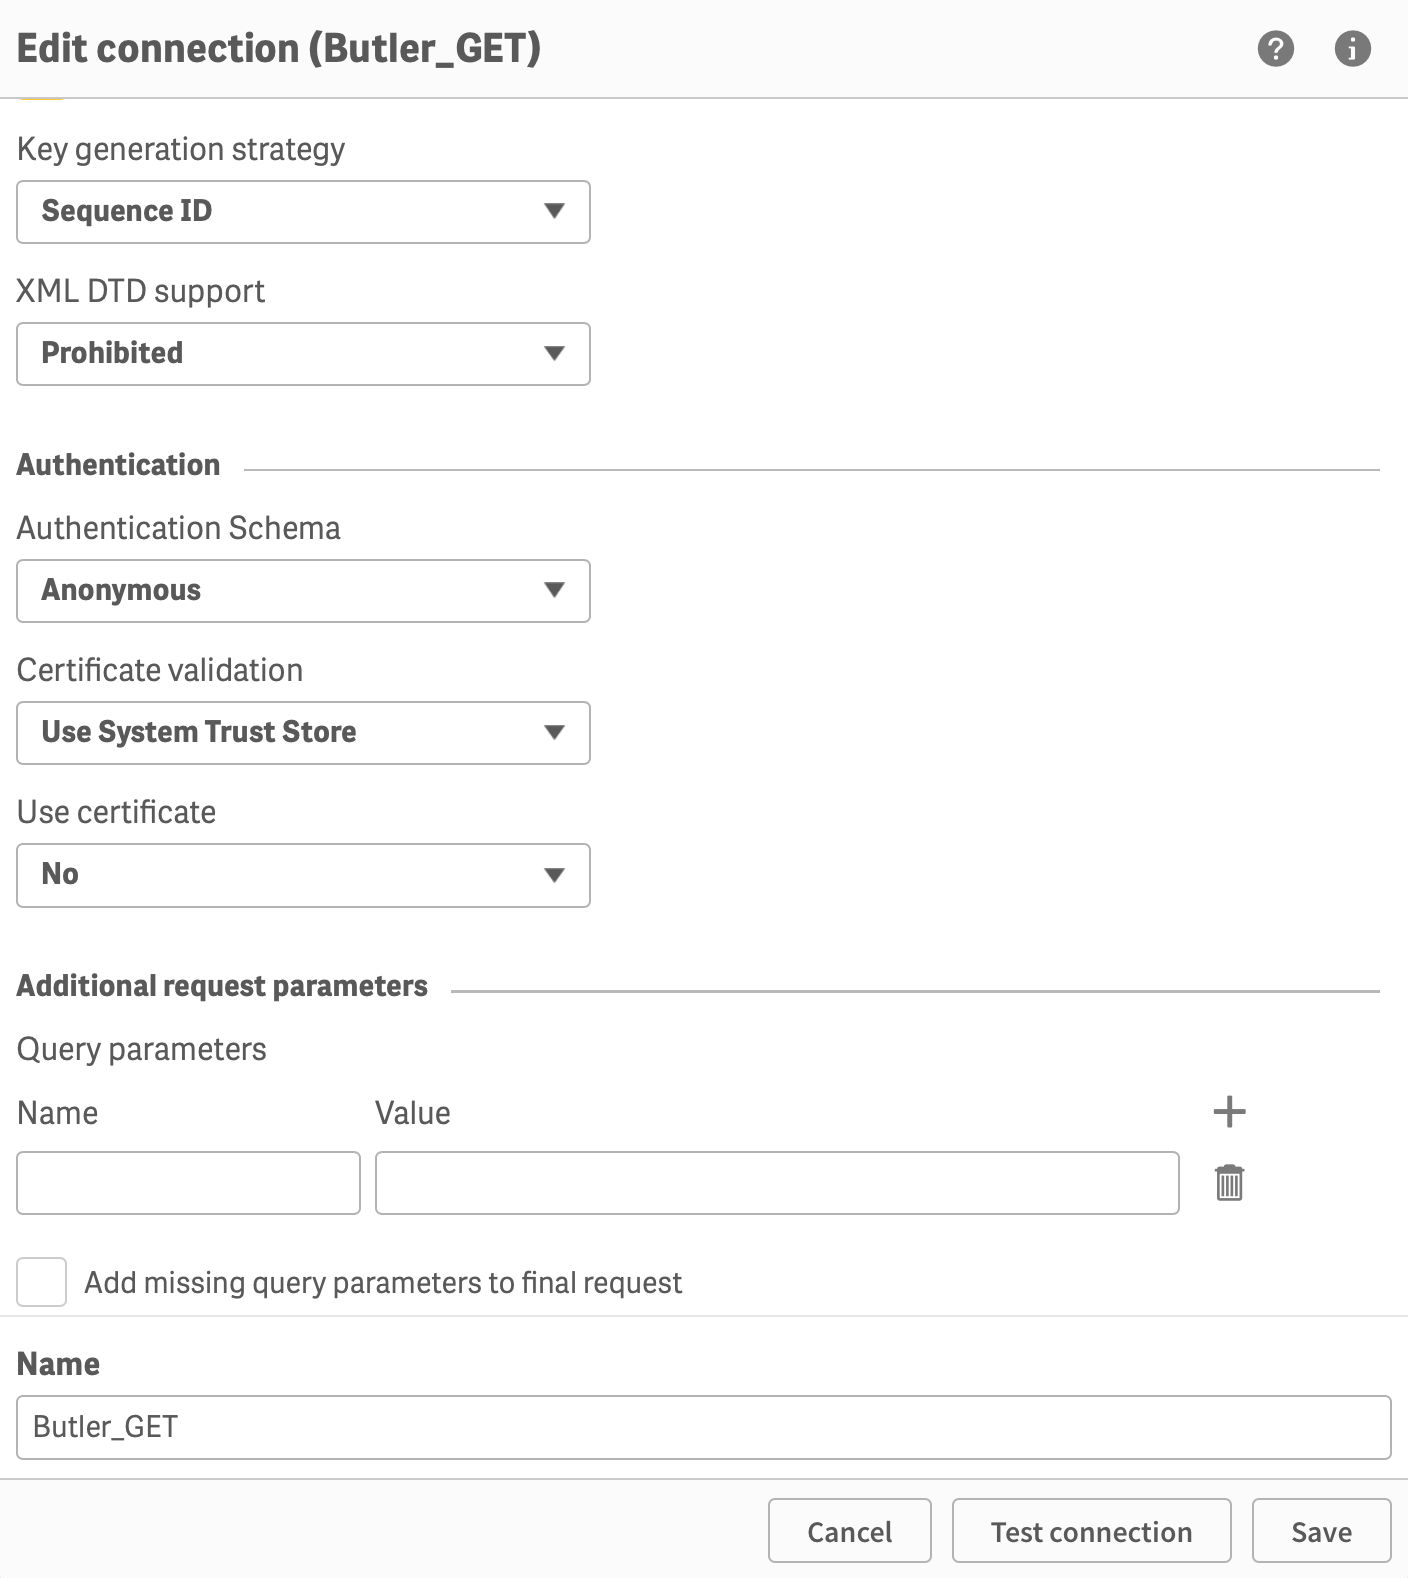
Task: Click the query parameter Name field
Action: (x=188, y=1183)
